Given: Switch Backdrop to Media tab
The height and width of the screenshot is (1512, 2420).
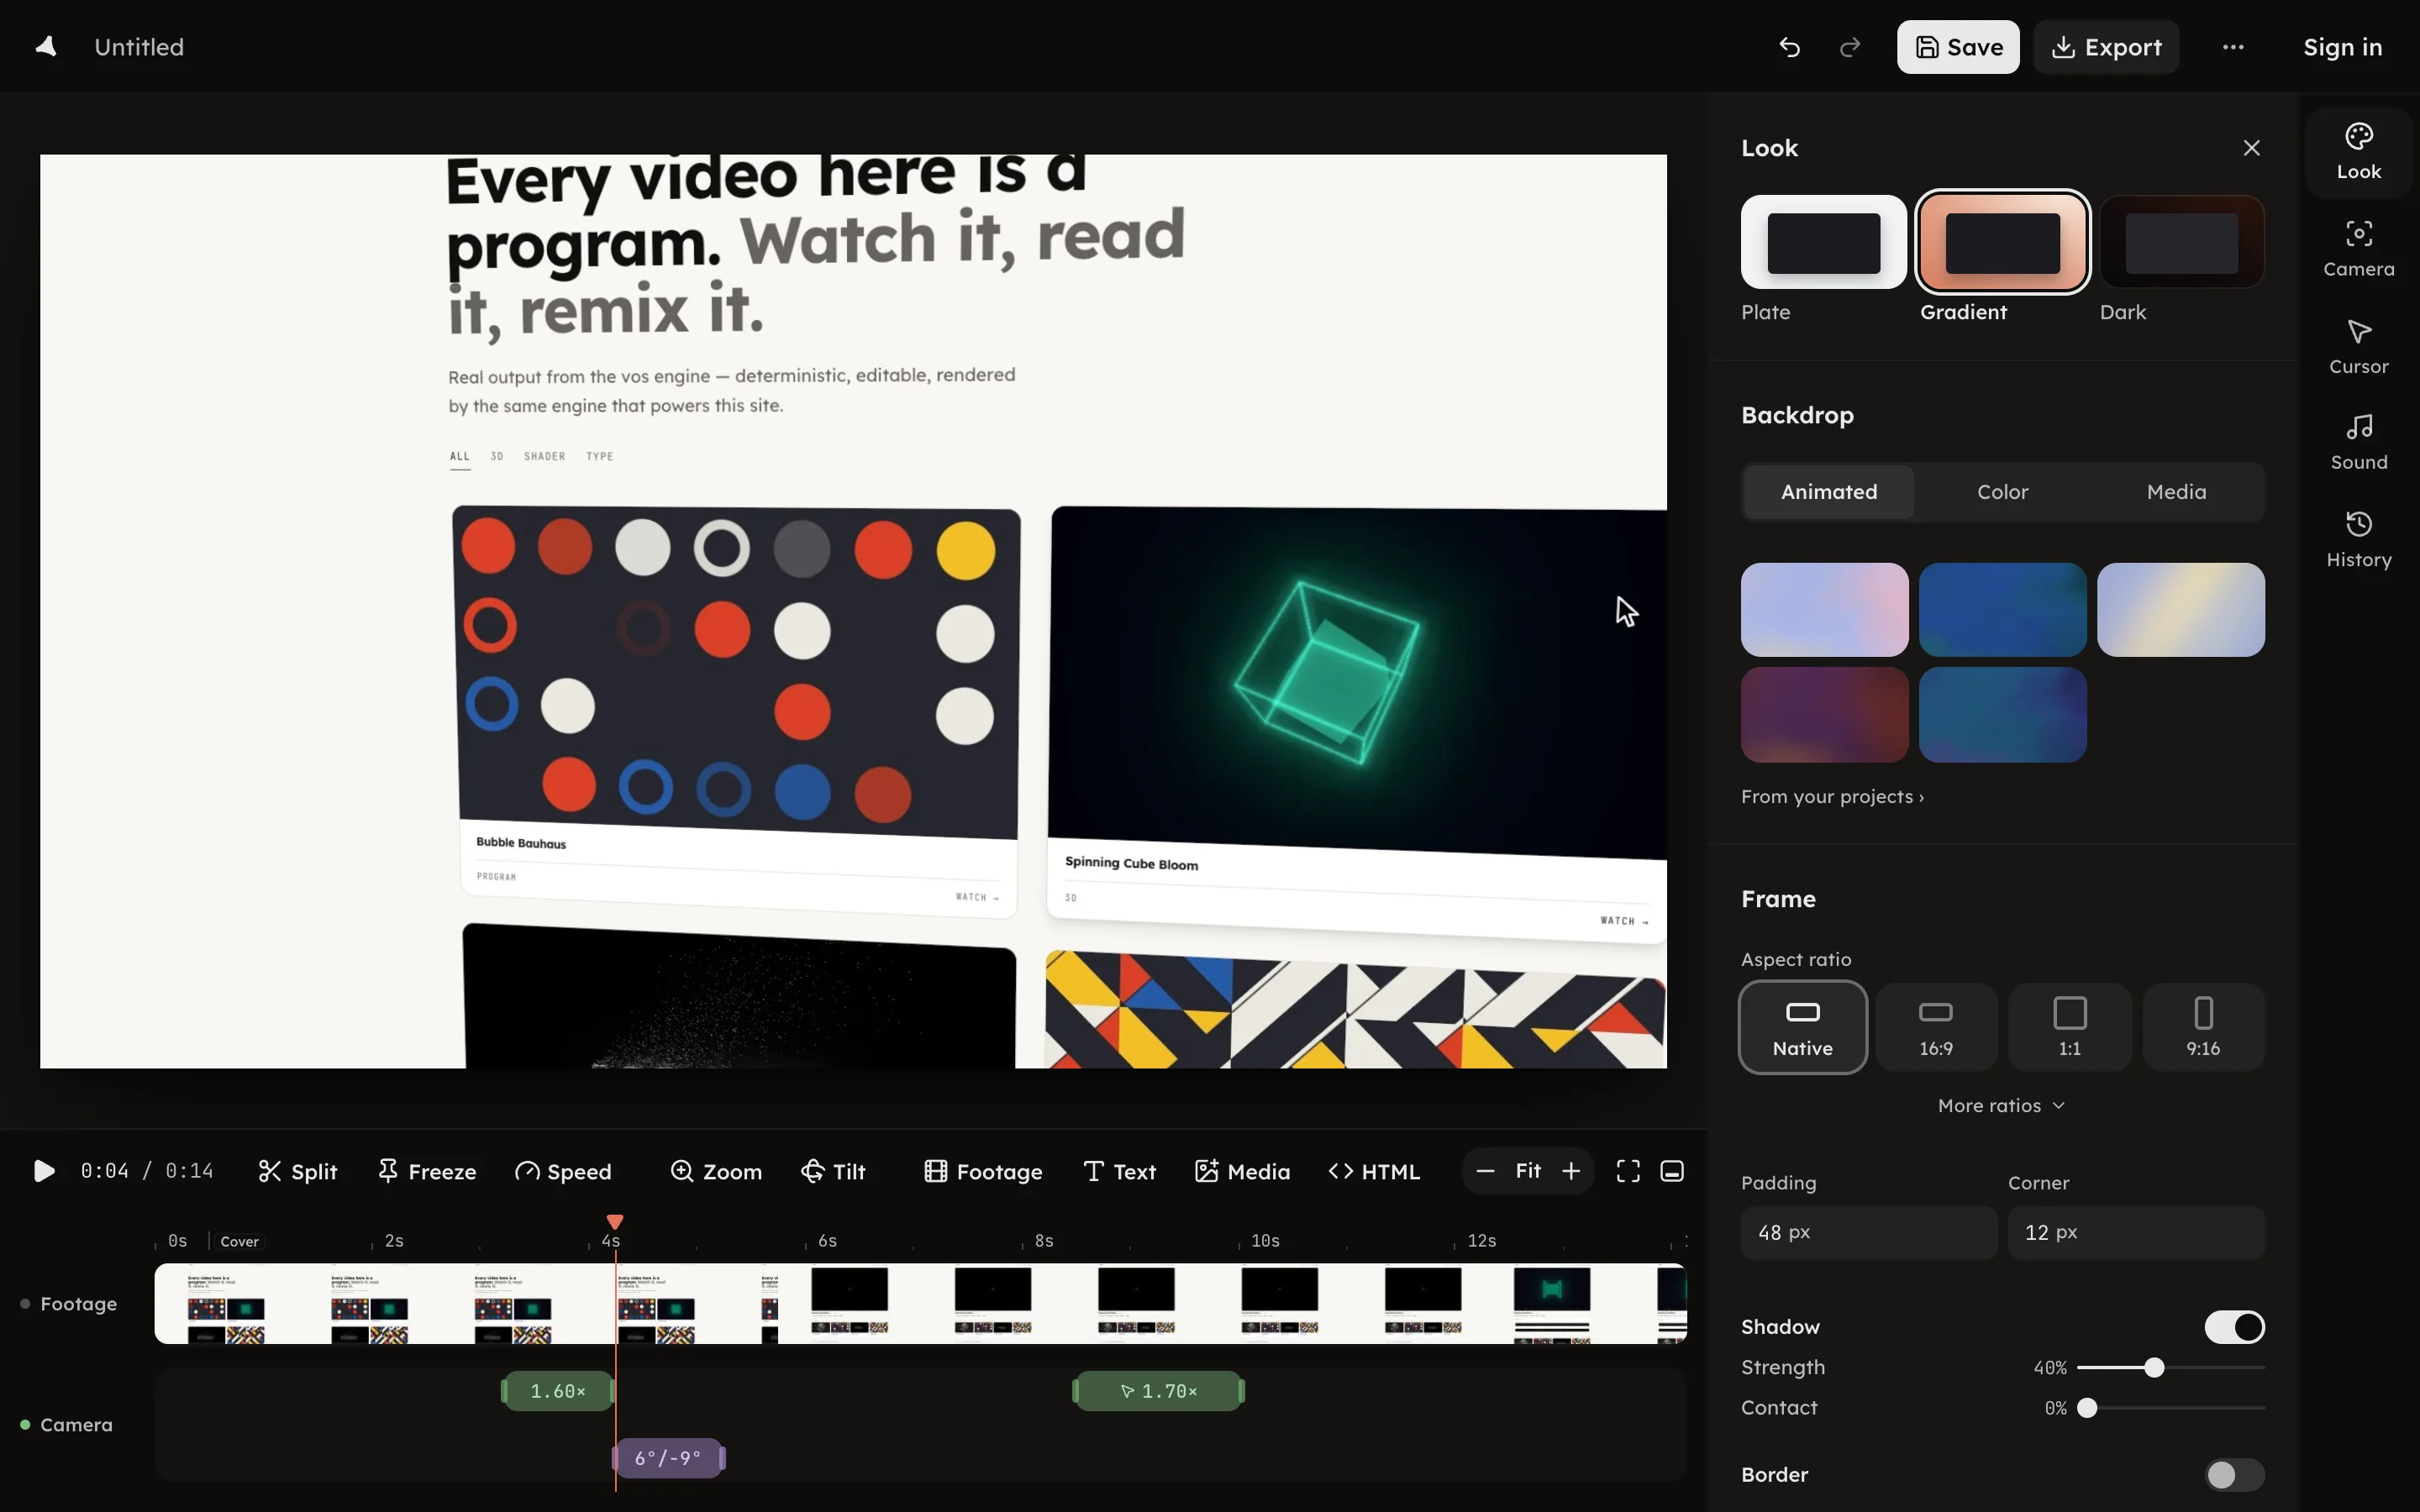Looking at the screenshot, I should click(x=2176, y=492).
